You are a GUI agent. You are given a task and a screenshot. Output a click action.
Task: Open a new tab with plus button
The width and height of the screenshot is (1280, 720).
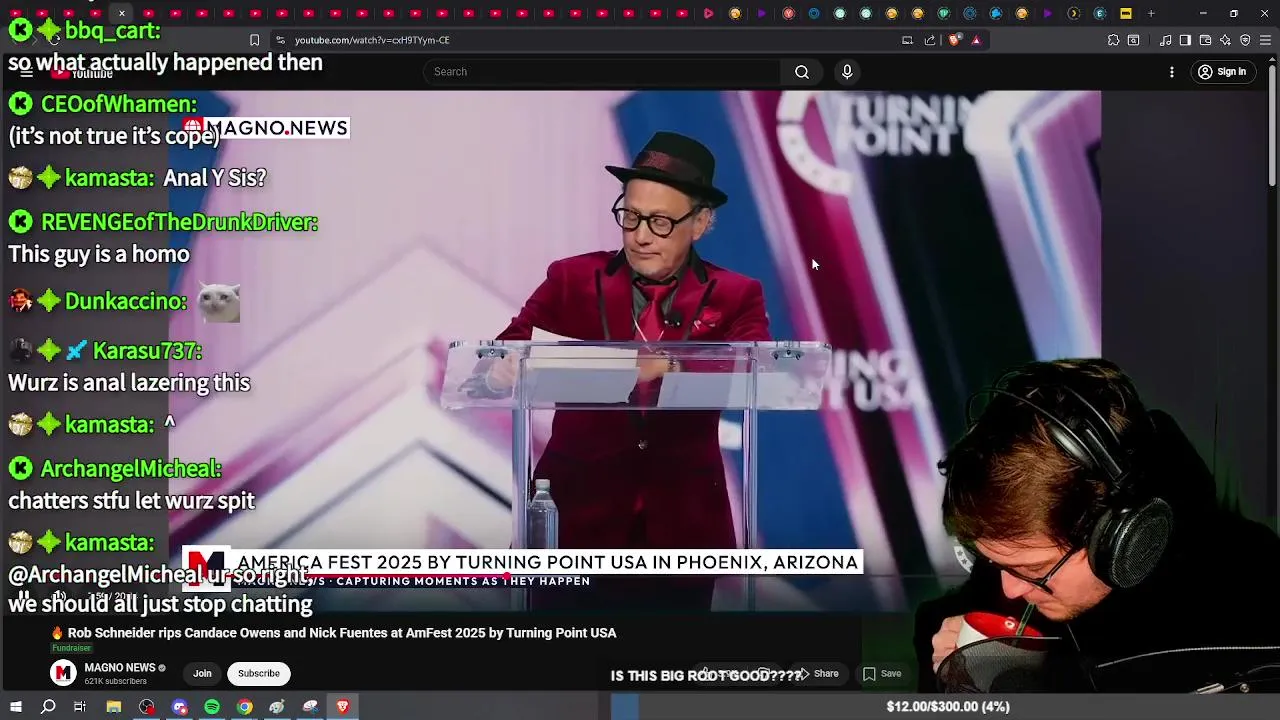(x=1151, y=13)
